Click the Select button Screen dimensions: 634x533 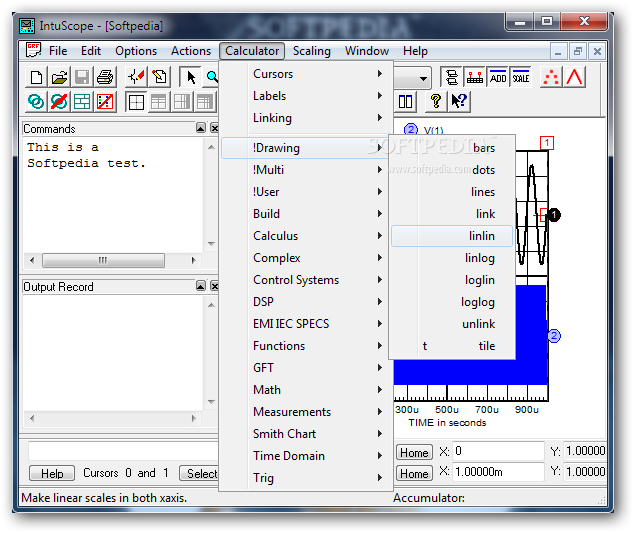point(200,473)
